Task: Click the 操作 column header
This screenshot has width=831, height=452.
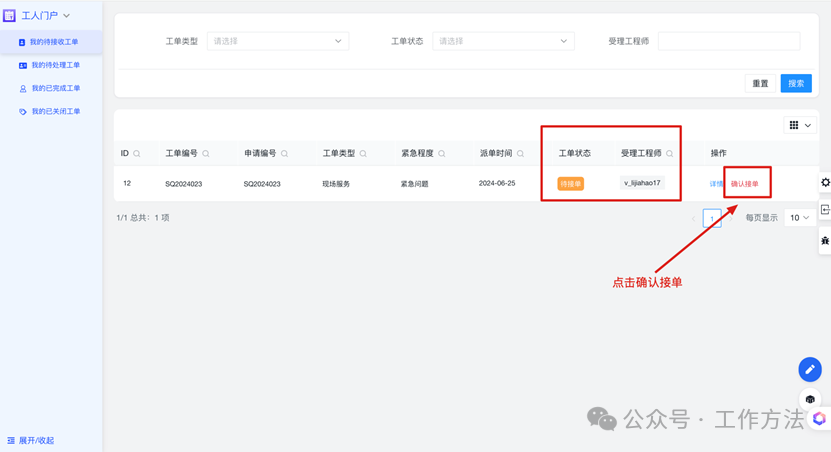Action: (719, 153)
